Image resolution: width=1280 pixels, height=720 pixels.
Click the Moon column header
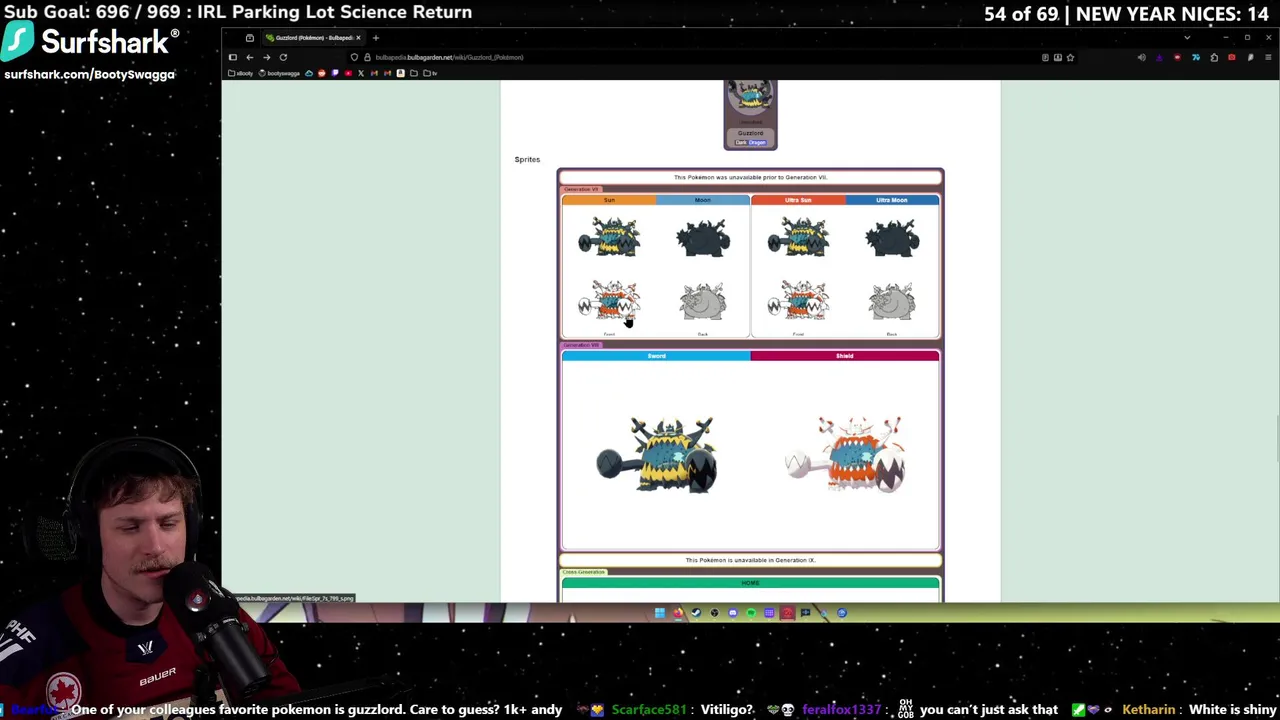click(703, 200)
